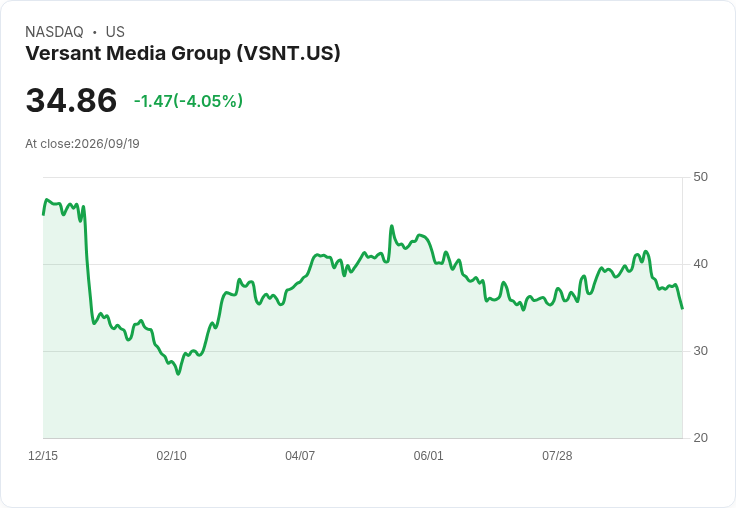
Task: Click the starting point of the price line
Action: [x=44, y=214]
